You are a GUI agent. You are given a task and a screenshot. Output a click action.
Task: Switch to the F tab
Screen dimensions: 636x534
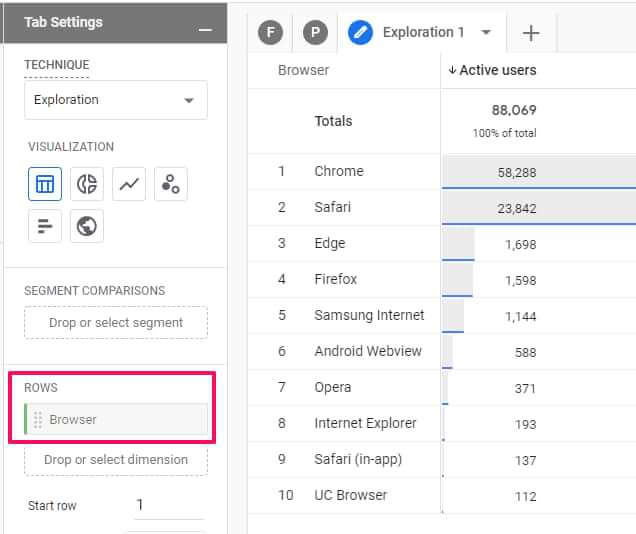(x=270, y=33)
